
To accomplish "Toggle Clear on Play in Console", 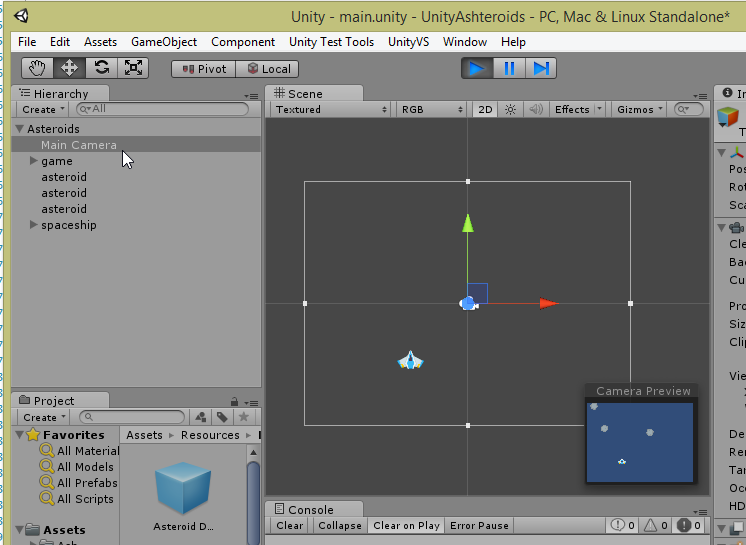I will tap(406, 526).
